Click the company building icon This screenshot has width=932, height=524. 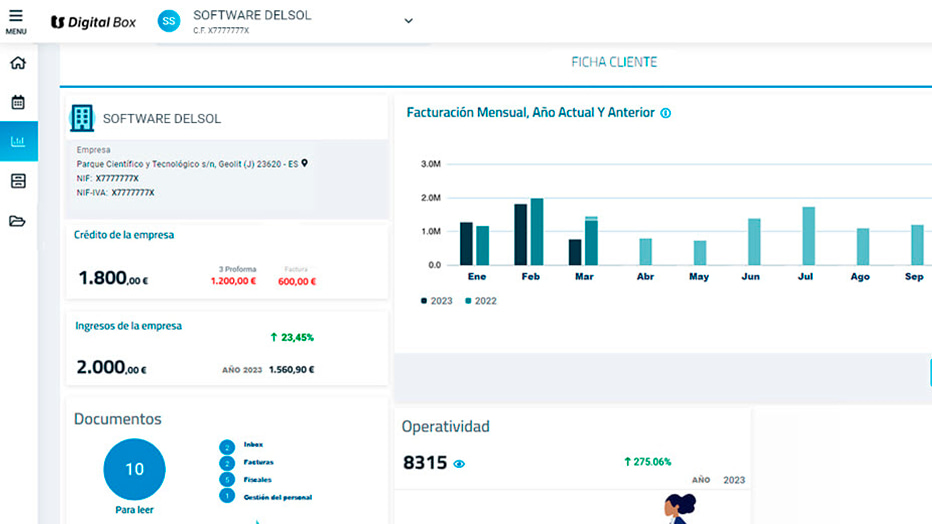click(x=82, y=118)
